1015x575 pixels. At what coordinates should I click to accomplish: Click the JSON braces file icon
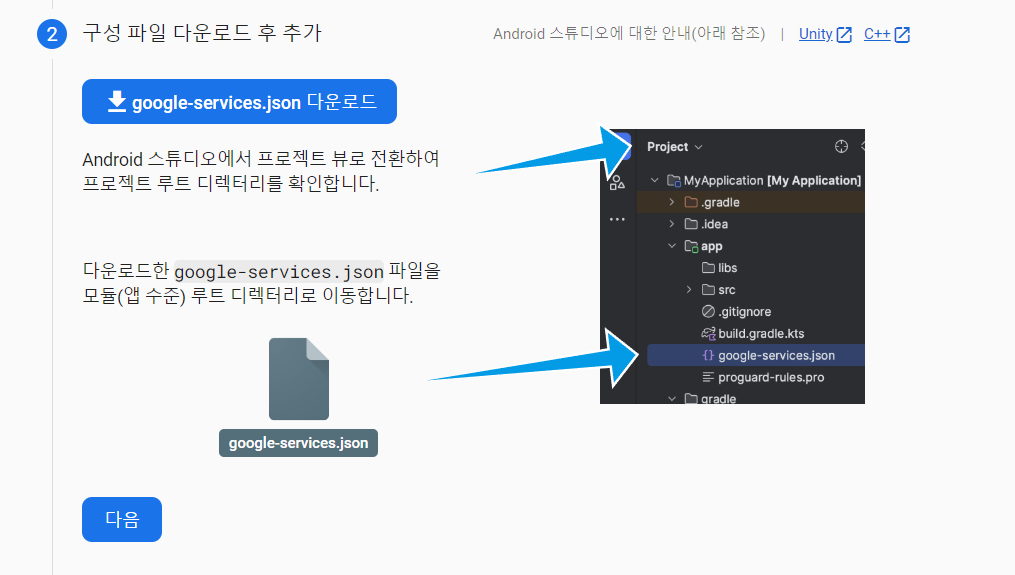(x=708, y=355)
